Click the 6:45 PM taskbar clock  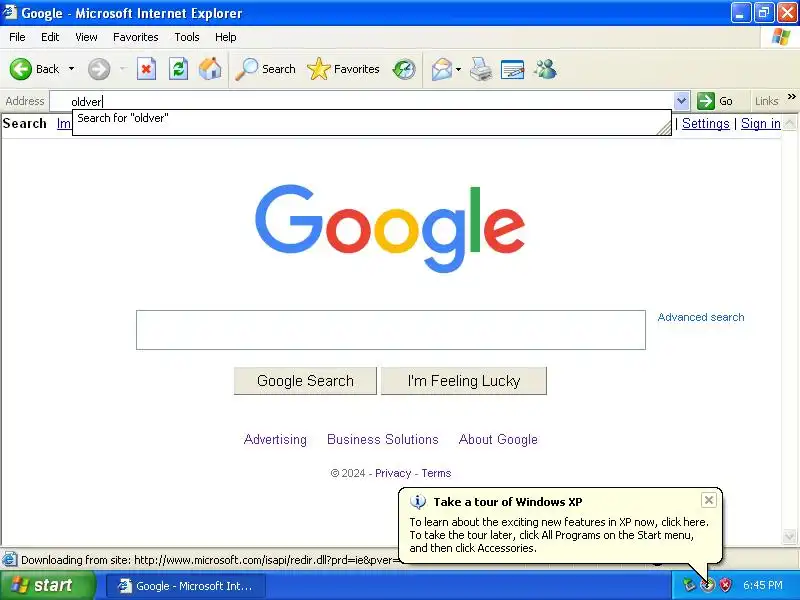(763, 585)
